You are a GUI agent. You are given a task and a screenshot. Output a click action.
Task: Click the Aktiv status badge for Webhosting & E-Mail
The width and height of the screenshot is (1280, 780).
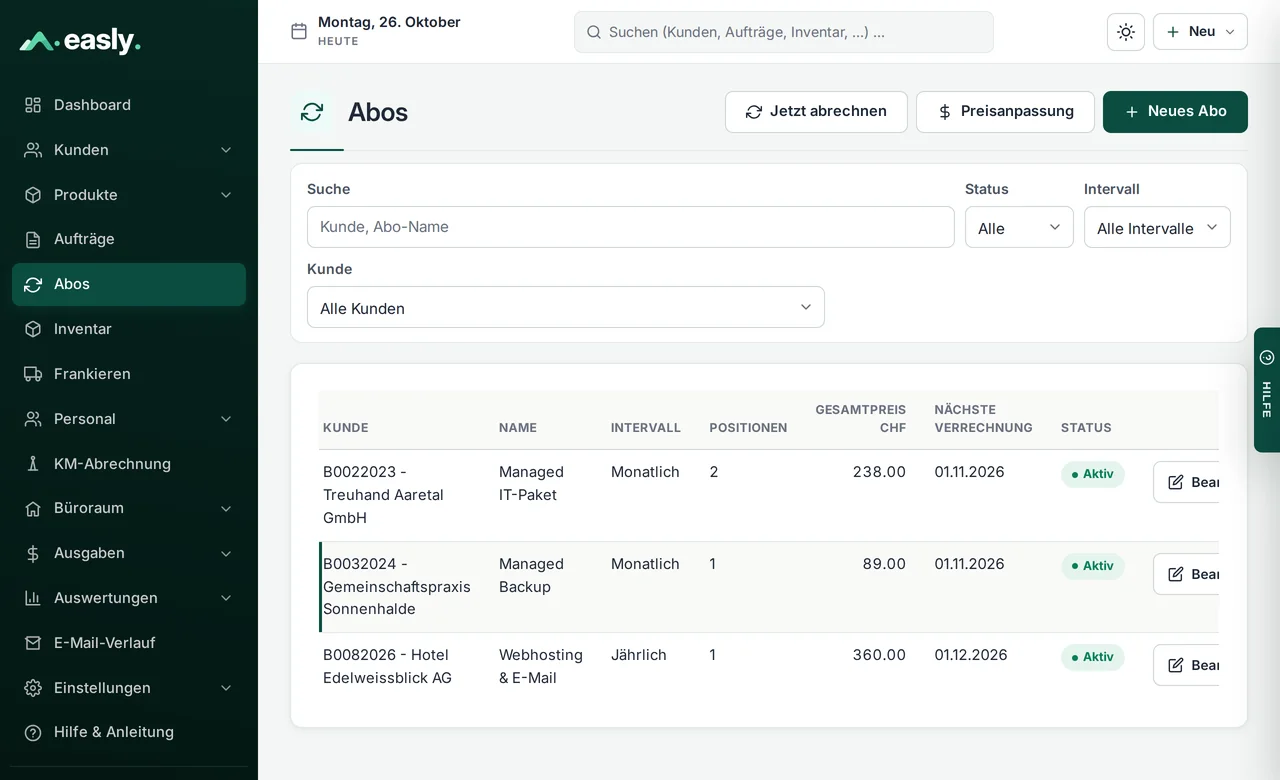tap(1093, 657)
